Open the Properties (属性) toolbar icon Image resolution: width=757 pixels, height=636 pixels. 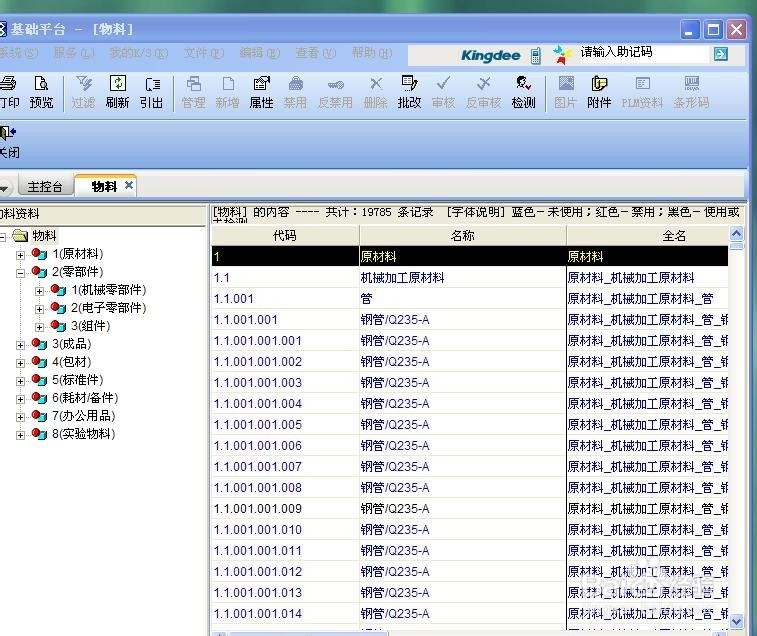(262, 92)
